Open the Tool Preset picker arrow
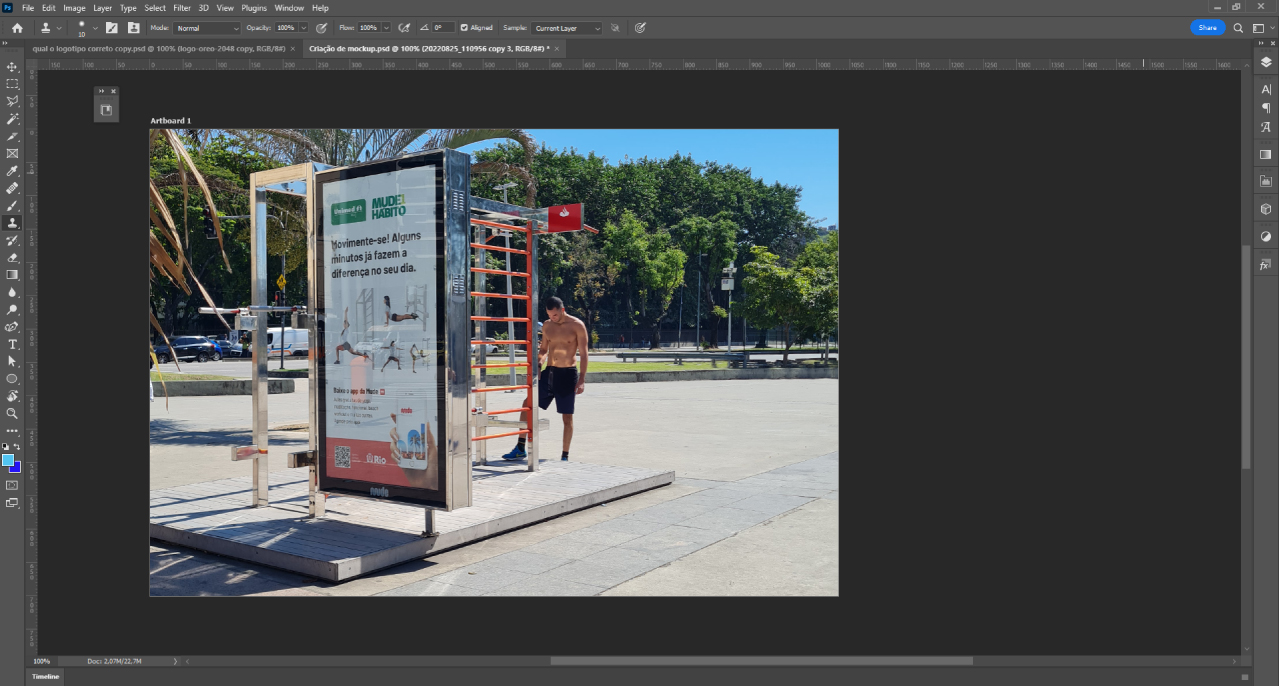Viewport: 1280px width, 686px height. point(60,28)
